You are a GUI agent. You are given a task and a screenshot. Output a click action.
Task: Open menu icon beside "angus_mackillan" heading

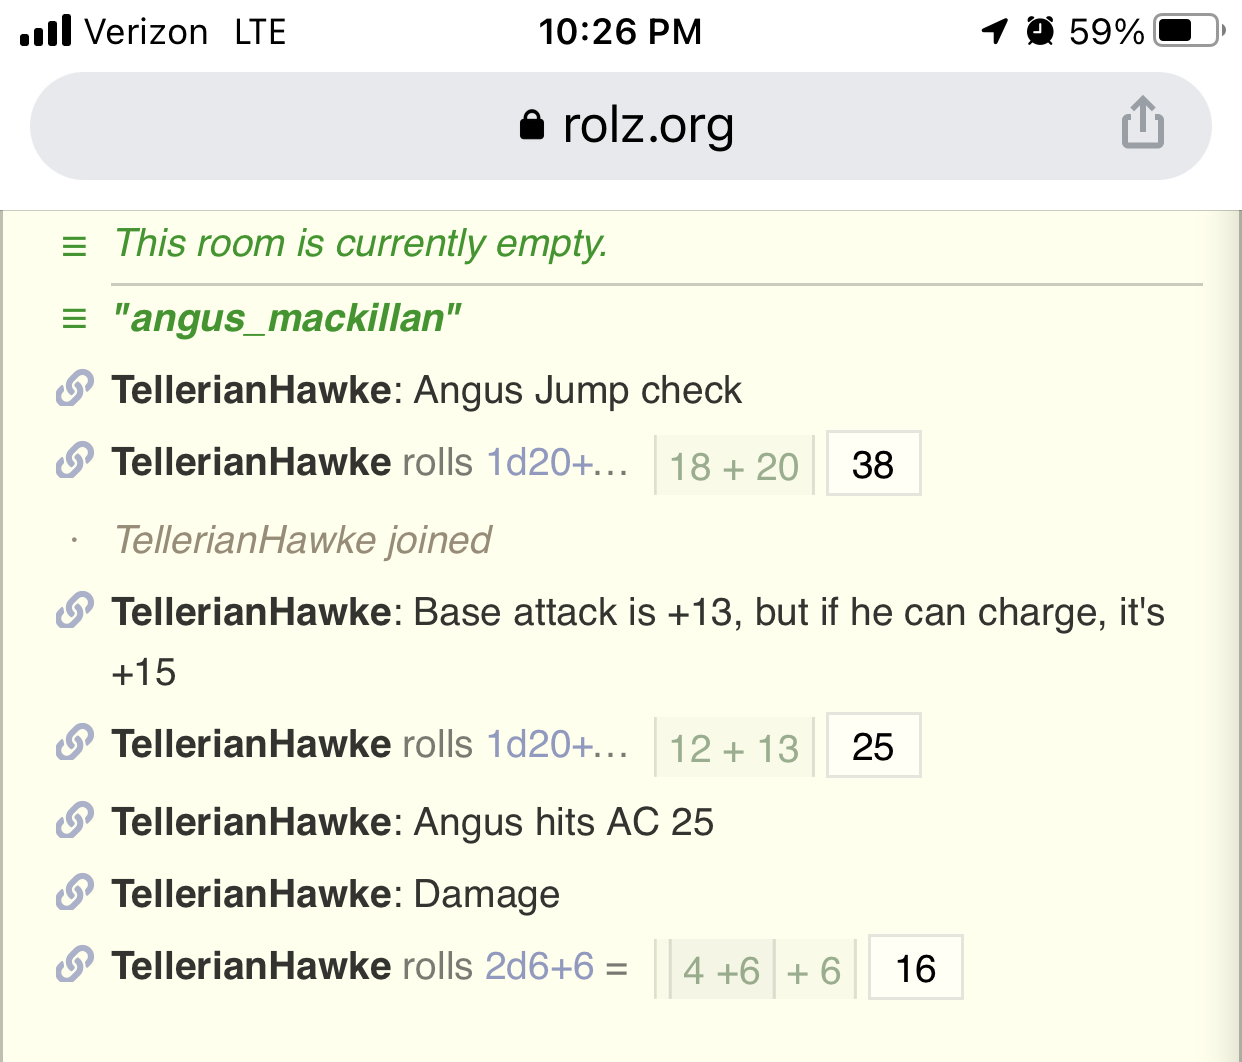coord(74,319)
